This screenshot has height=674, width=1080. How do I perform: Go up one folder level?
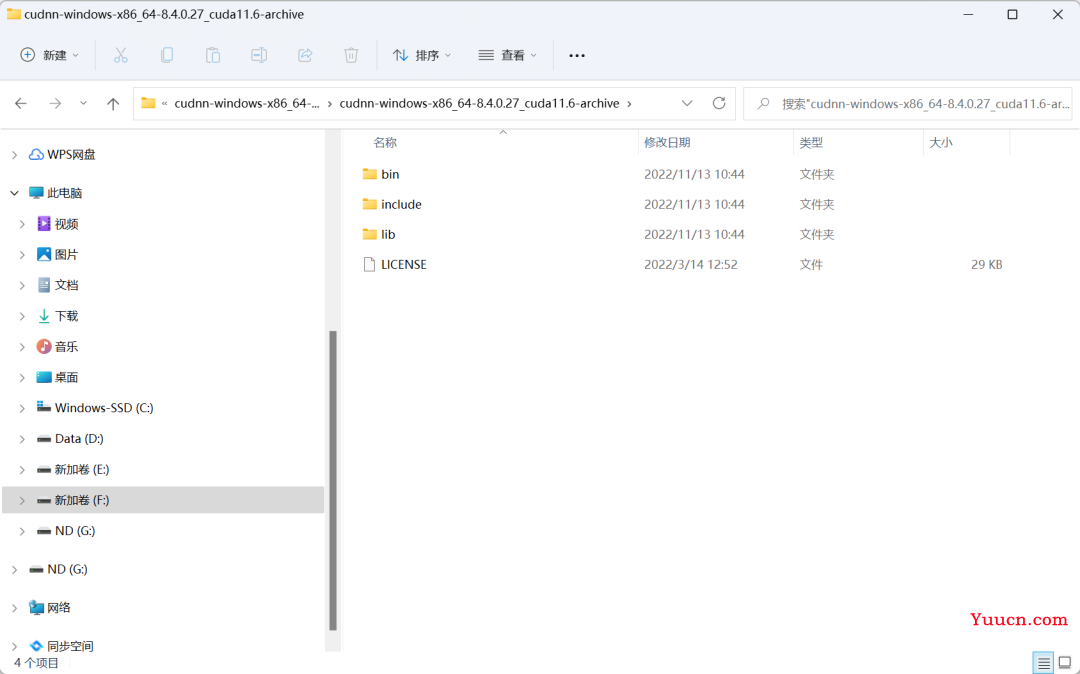coord(113,103)
